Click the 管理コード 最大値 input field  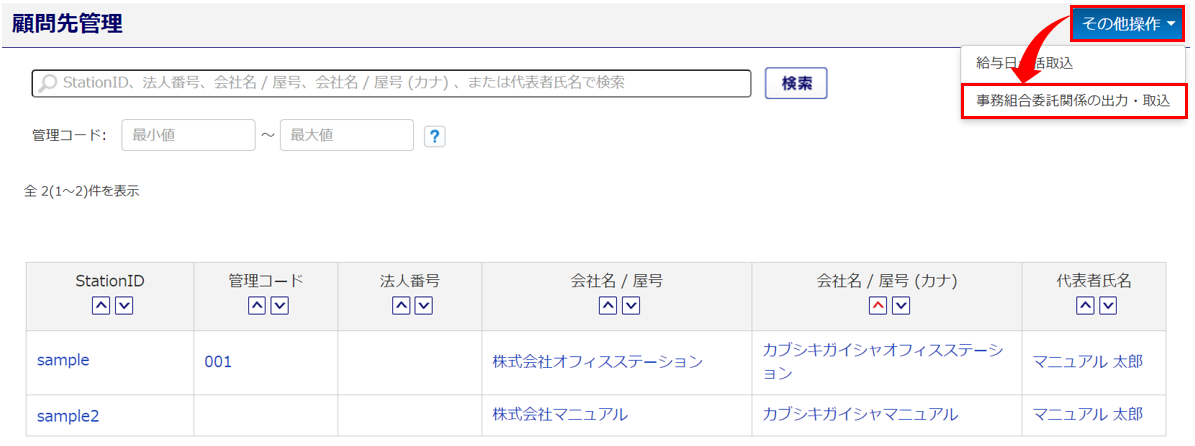(x=346, y=135)
